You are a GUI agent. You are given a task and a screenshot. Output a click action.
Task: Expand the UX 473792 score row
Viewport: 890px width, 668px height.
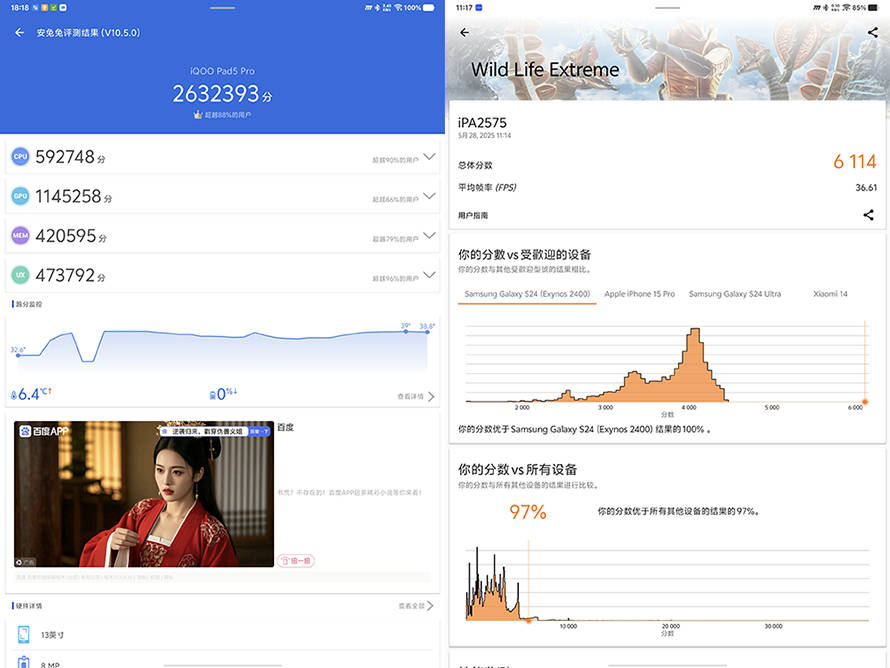(x=429, y=275)
